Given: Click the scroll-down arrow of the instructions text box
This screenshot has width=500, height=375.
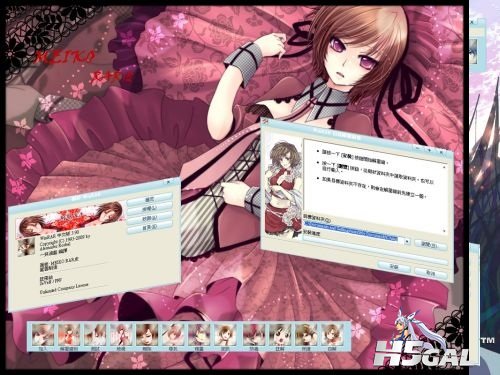Looking at the screenshot, I should click(x=444, y=230).
